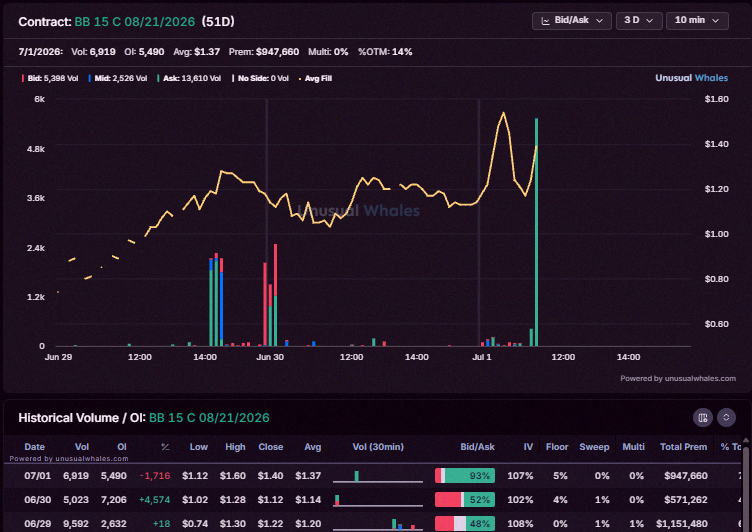752x532 pixels.
Task: Click the Vol (30min) column header
Action: 378,447
